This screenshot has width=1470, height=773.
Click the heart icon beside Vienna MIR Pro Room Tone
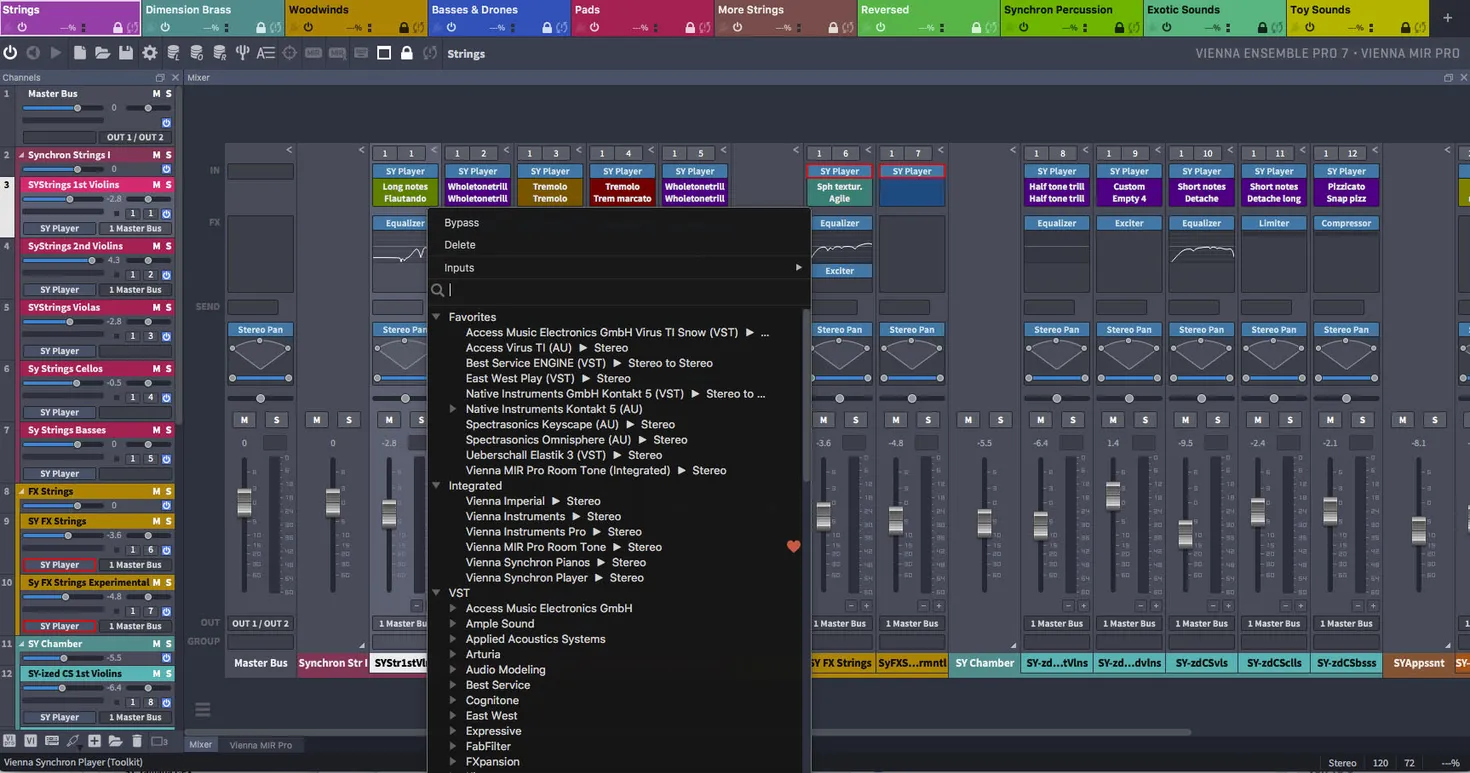pos(794,547)
